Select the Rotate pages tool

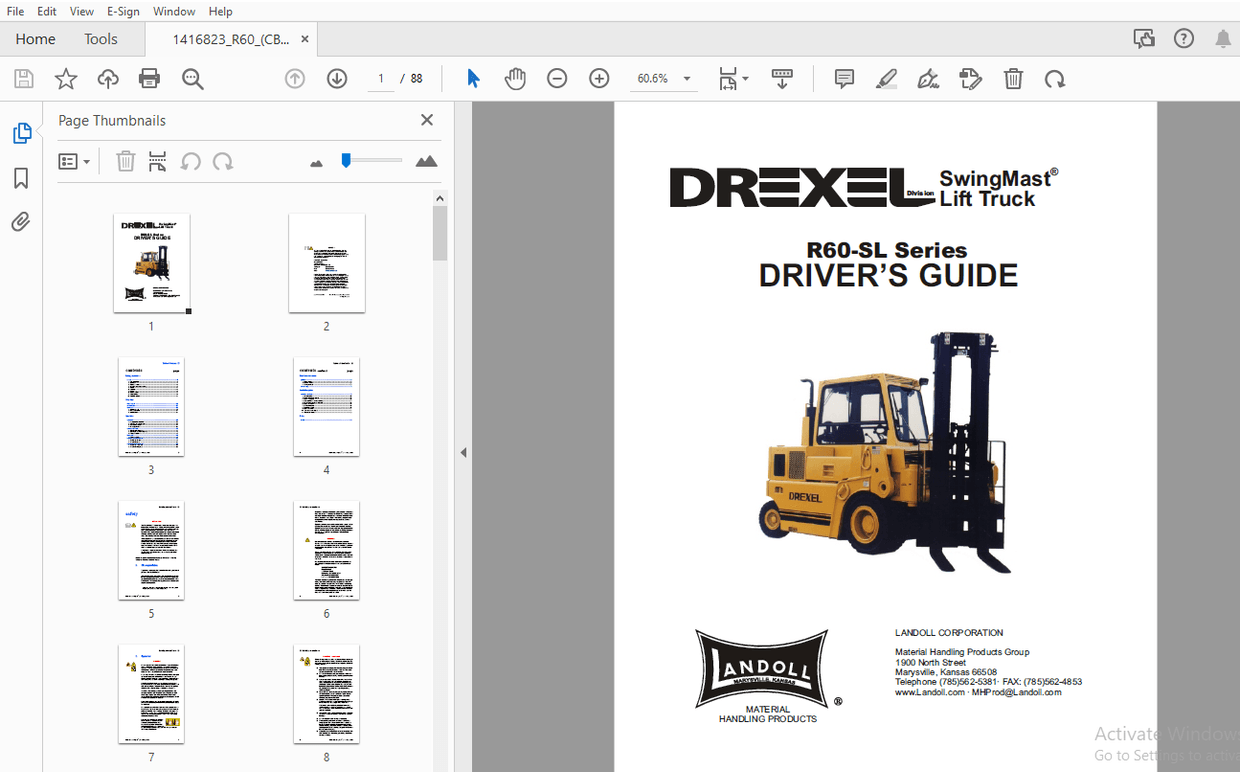coord(1055,78)
